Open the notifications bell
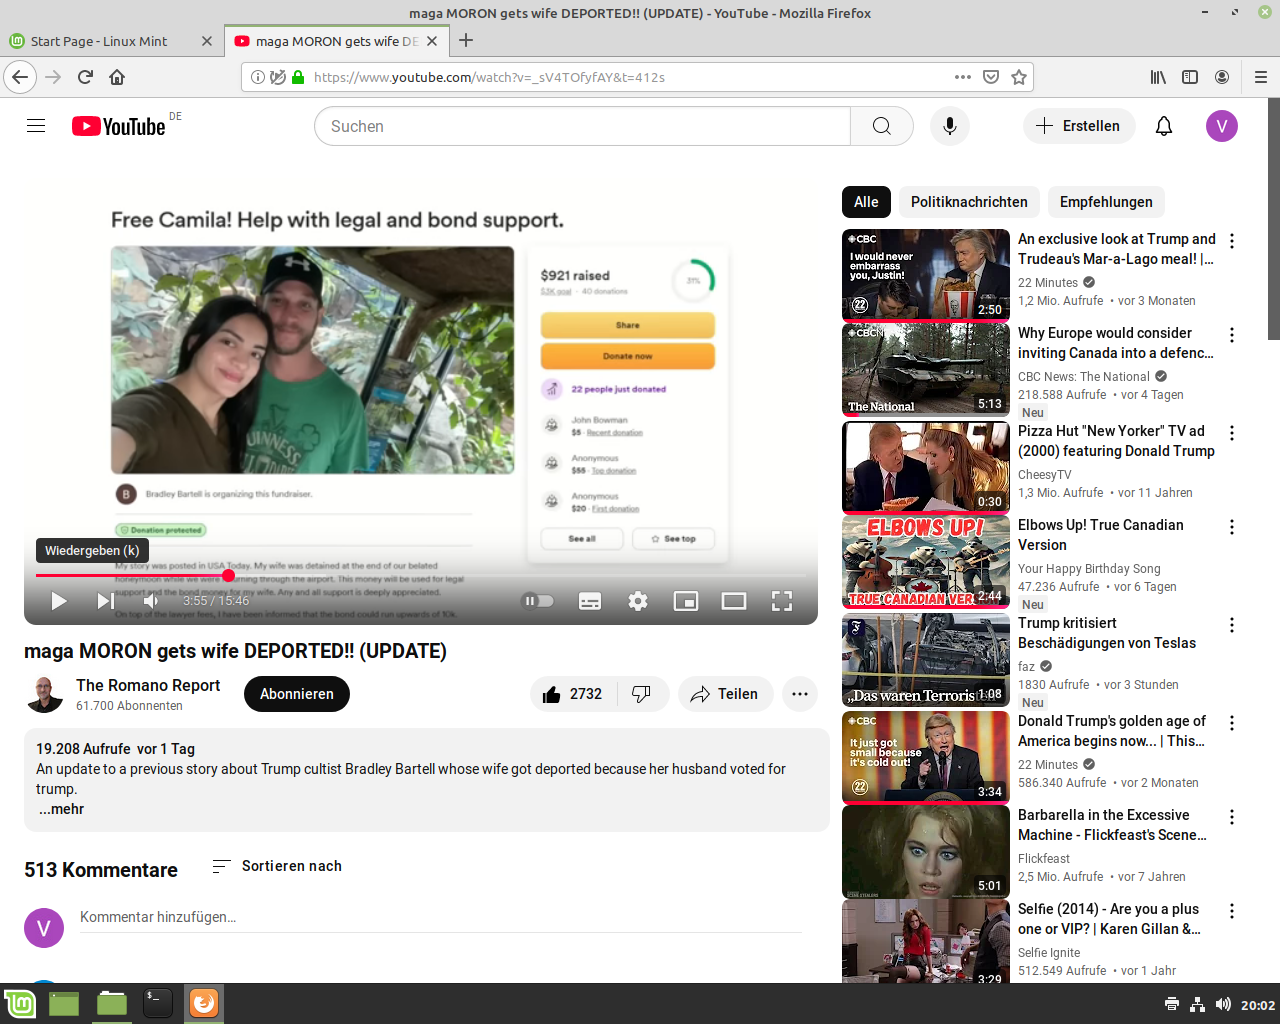This screenshot has height=1024, width=1280. [1164, 126]
